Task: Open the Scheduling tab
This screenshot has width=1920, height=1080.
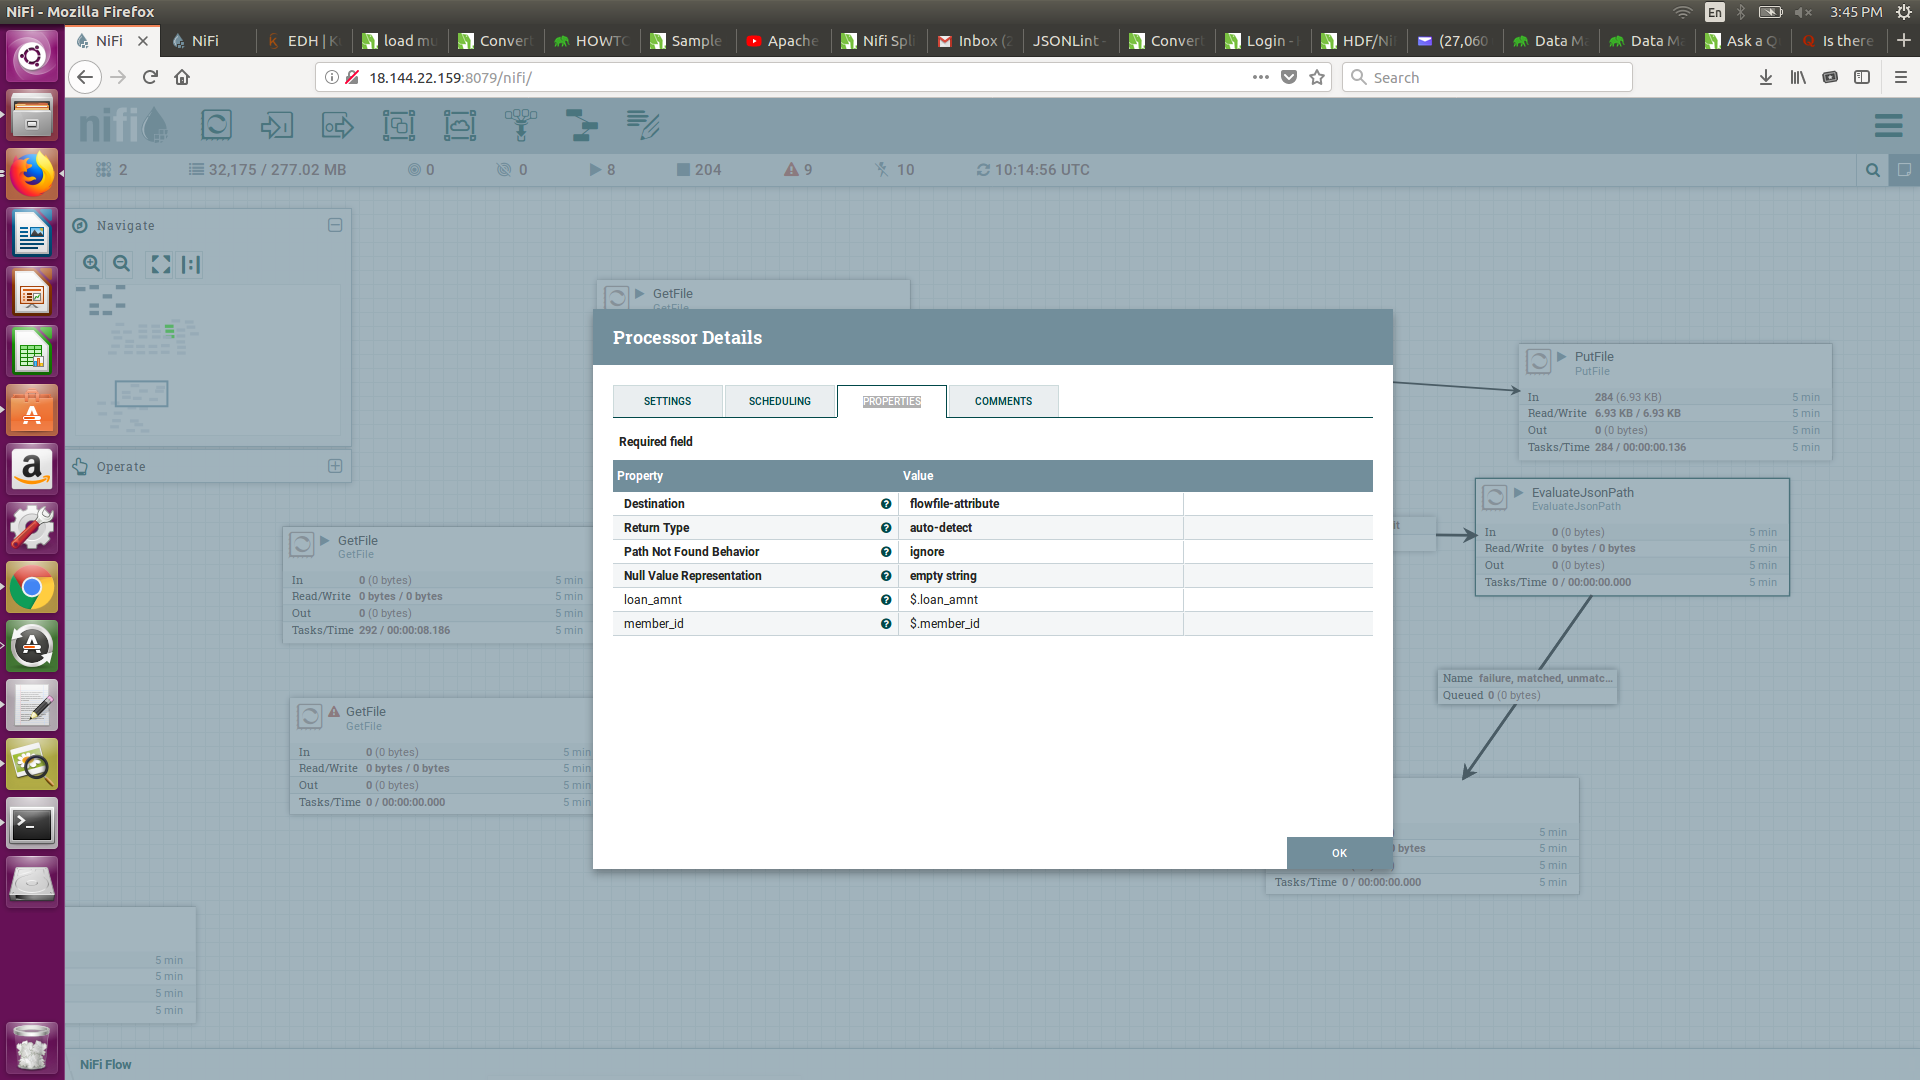Action: click(x=780, y=401)
